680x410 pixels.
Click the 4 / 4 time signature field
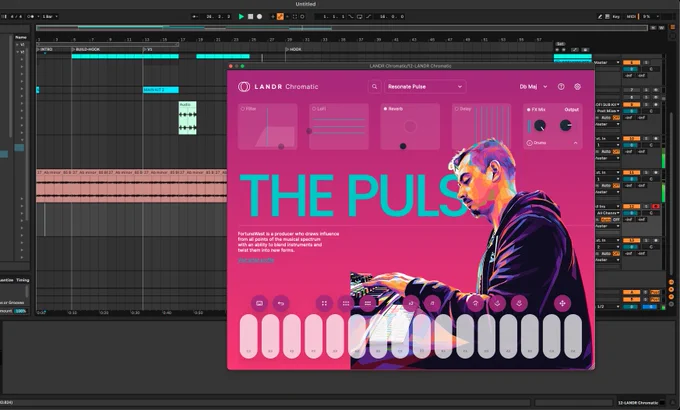pos(16,16)
